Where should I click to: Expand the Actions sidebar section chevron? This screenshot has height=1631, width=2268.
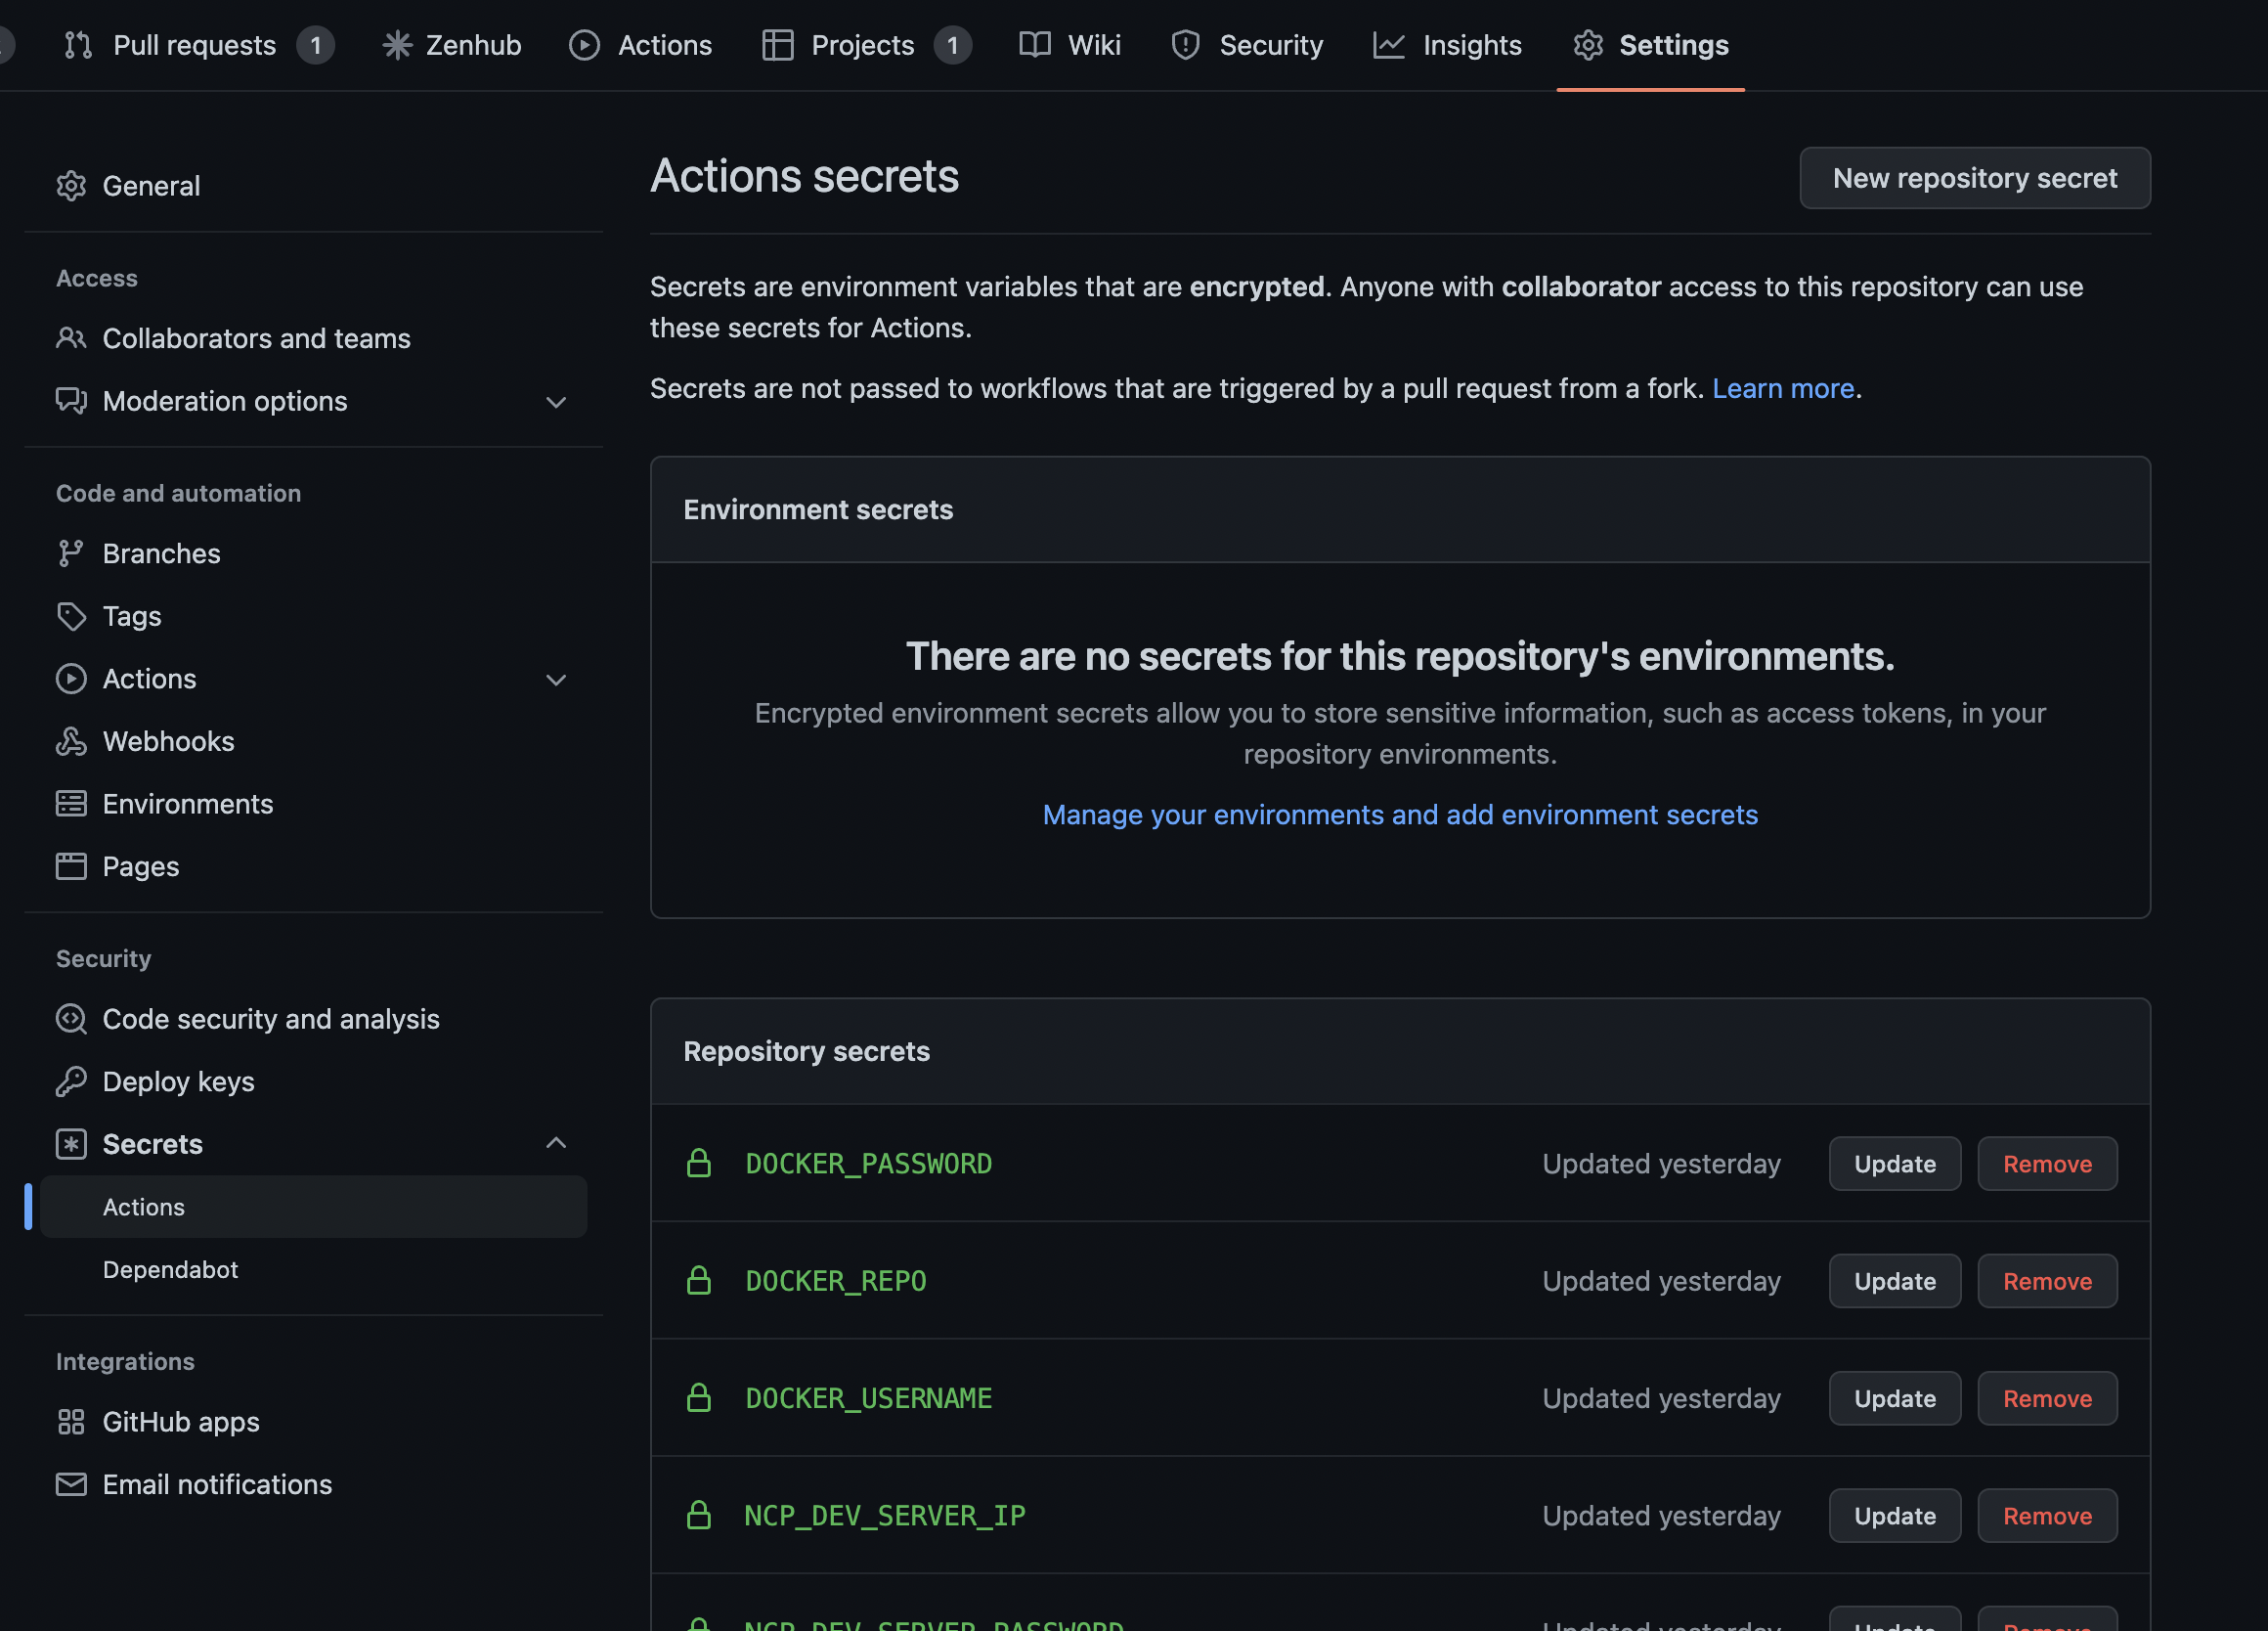click(556, 680)
